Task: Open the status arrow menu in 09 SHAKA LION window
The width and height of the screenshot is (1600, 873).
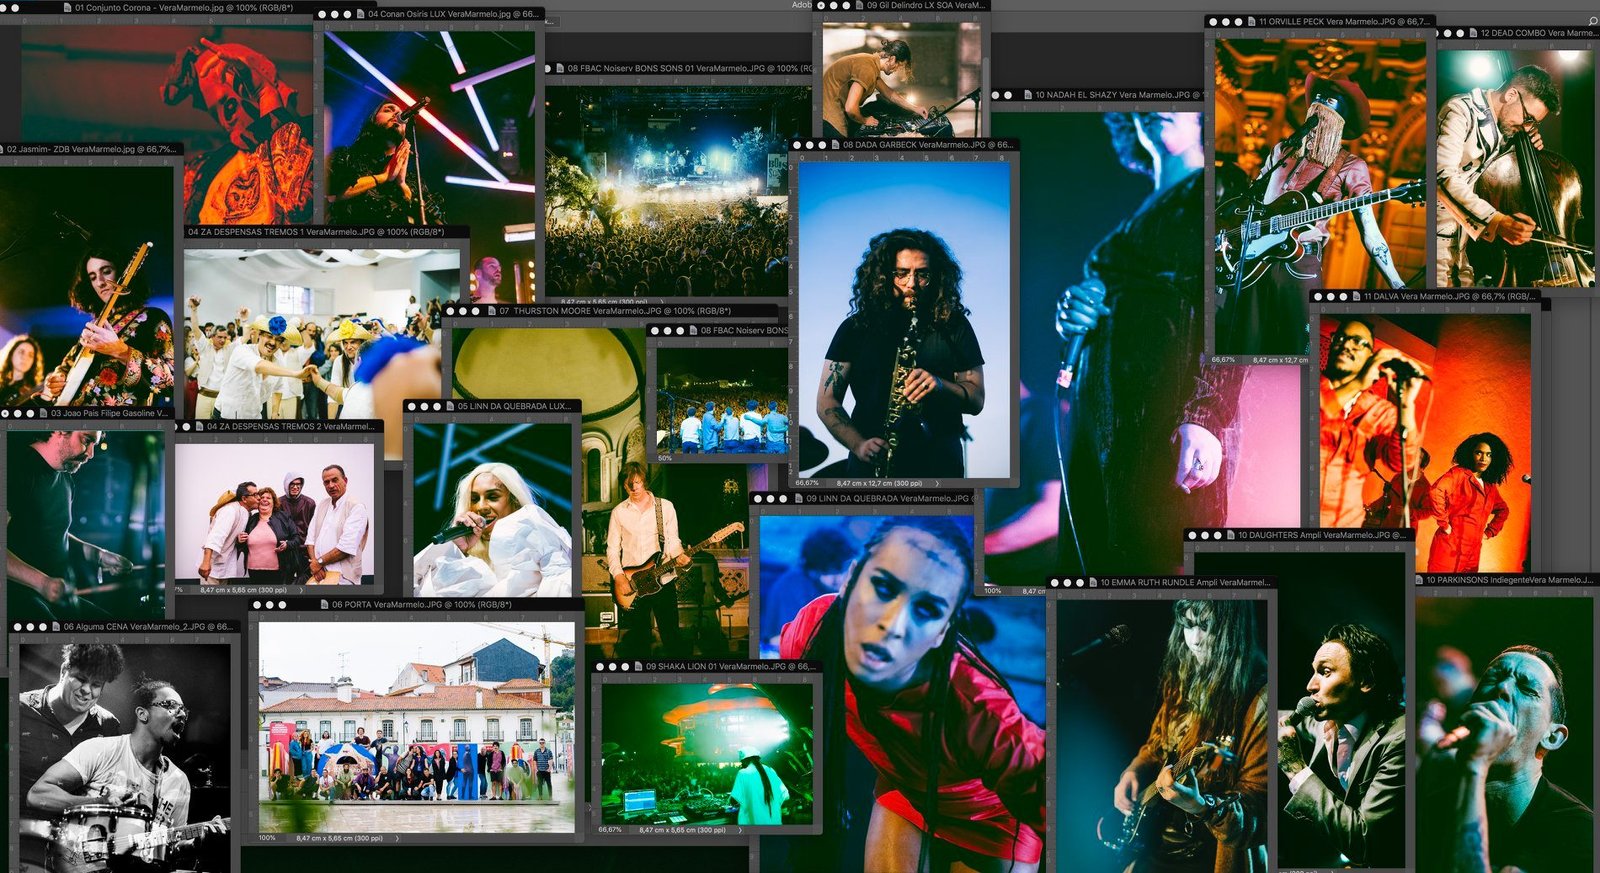Action: (740, 830)
